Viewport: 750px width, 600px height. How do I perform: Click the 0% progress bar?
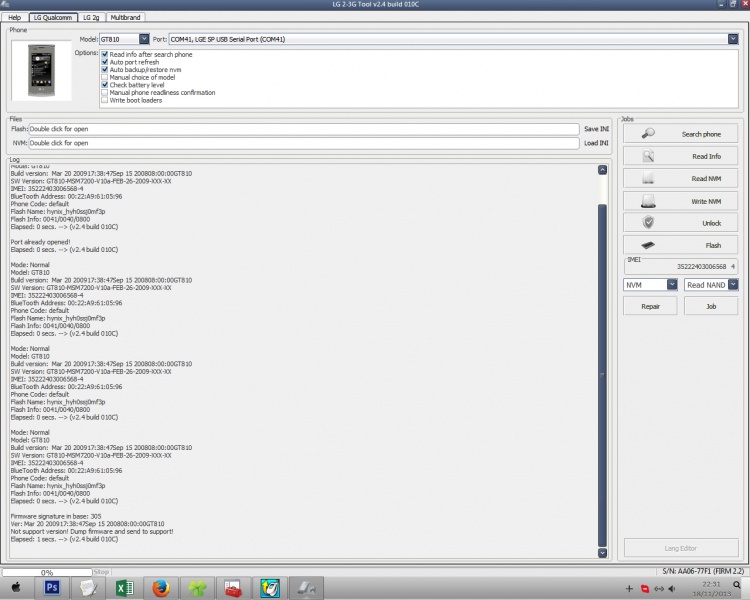coord(47,572)
